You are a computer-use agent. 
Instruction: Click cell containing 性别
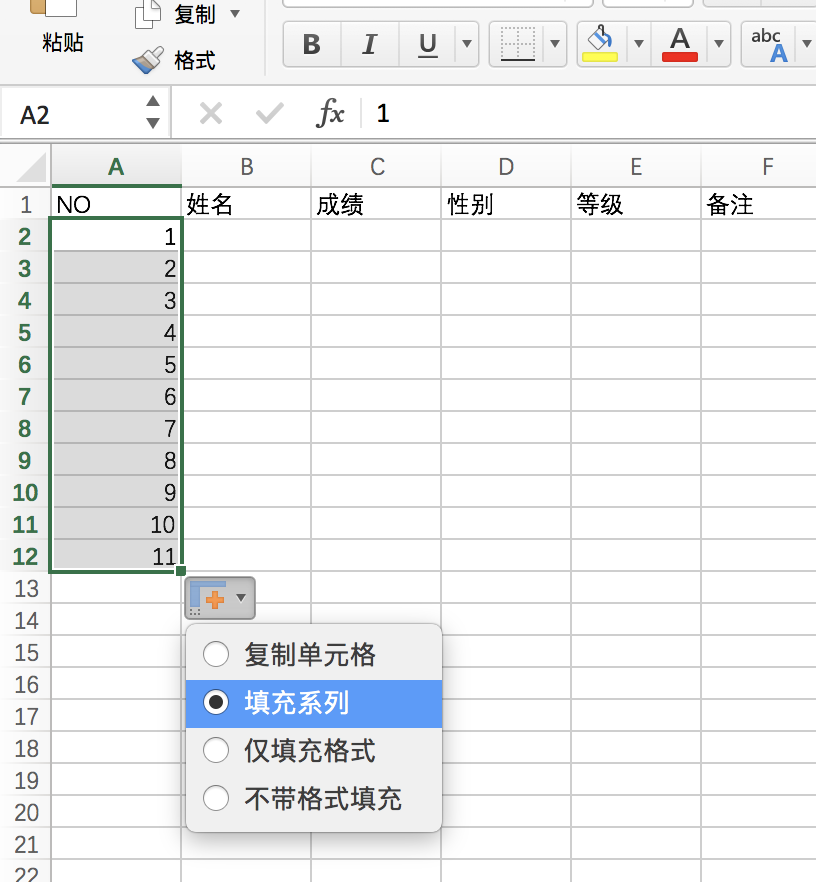(x=506, y=204)
